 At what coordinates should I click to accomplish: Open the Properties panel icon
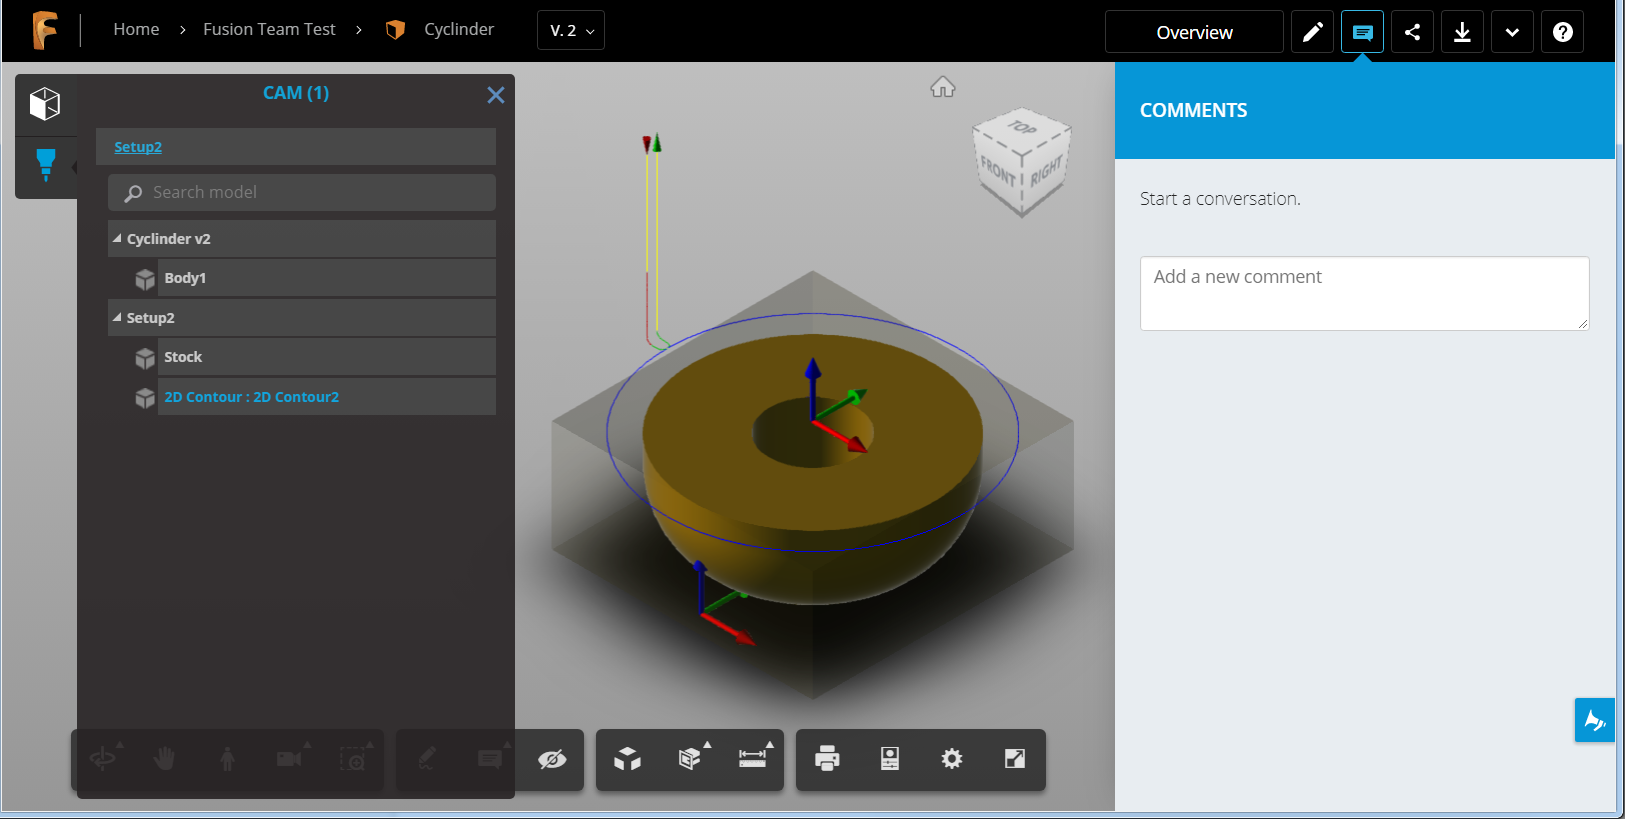[x=890, y=759]
